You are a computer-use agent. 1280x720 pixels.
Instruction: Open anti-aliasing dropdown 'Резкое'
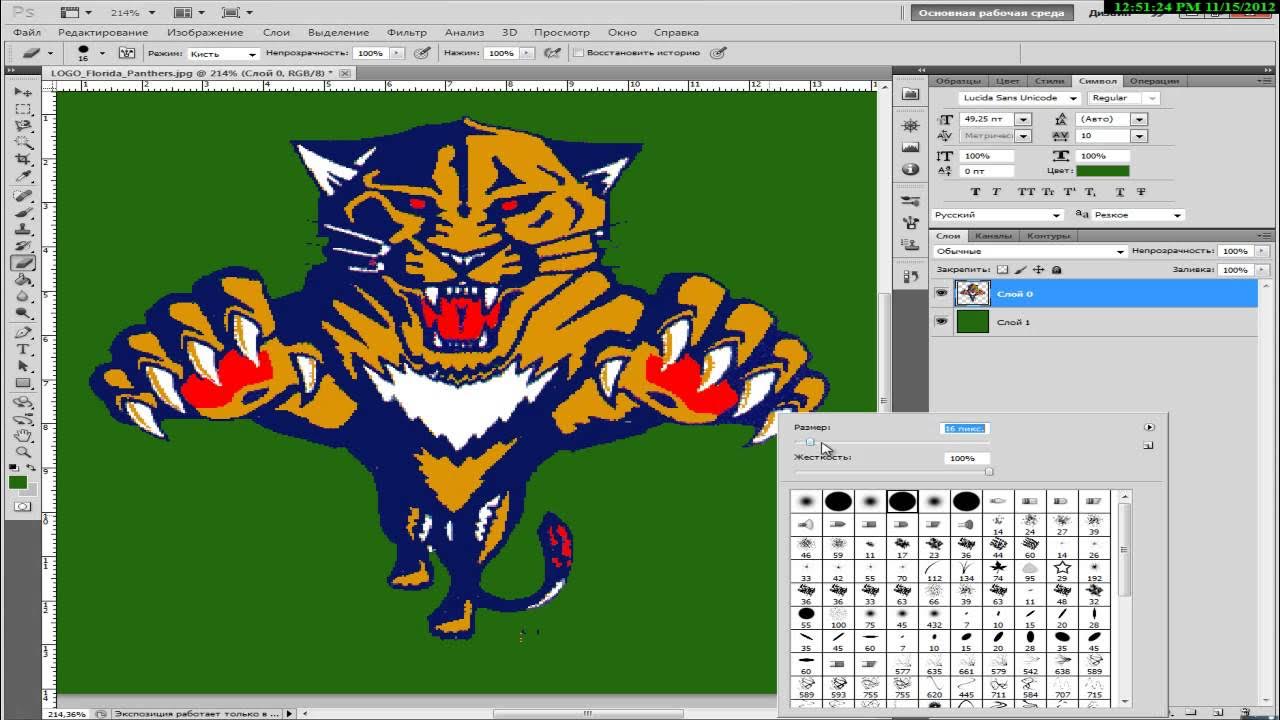[x=1137, y=215]
